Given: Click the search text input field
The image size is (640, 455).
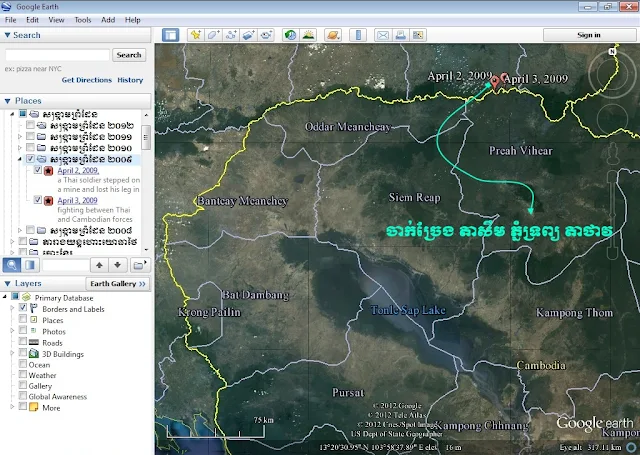Looking at the screenshot, I should point(57,55).
